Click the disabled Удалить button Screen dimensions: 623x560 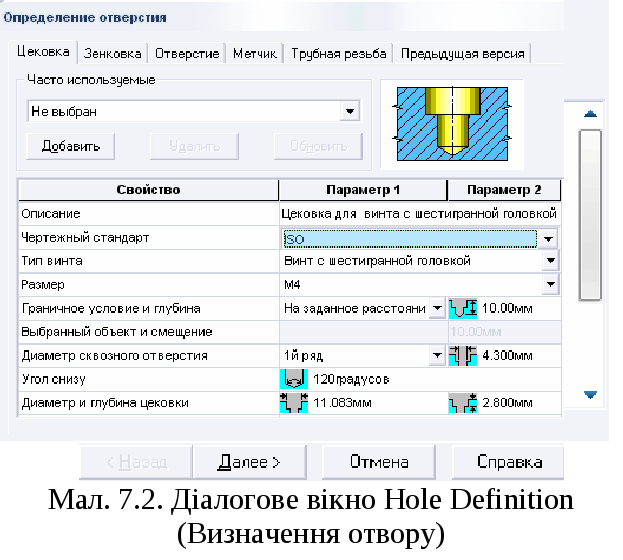point(194,147)
